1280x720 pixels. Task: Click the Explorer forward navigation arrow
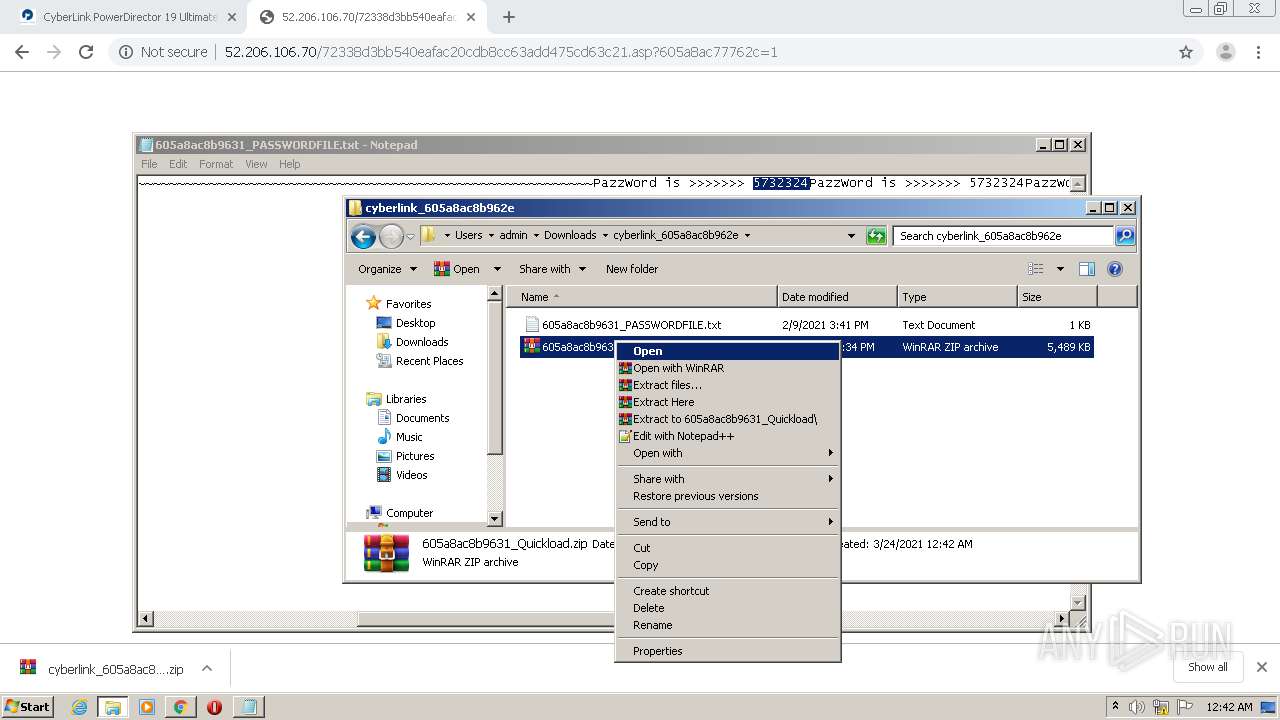pos(391,236)
